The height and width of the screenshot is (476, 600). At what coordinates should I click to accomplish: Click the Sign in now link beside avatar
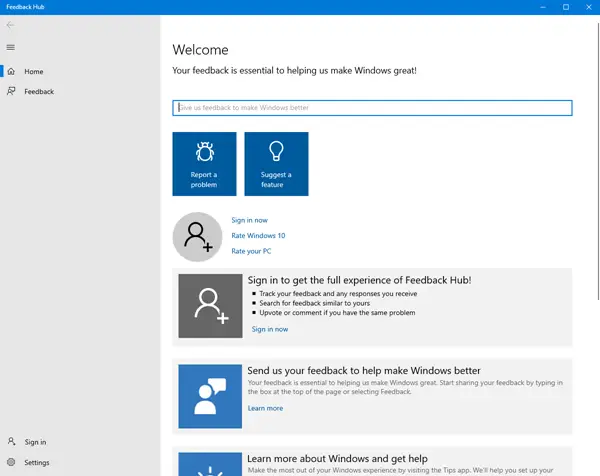[x=249, y=220]
